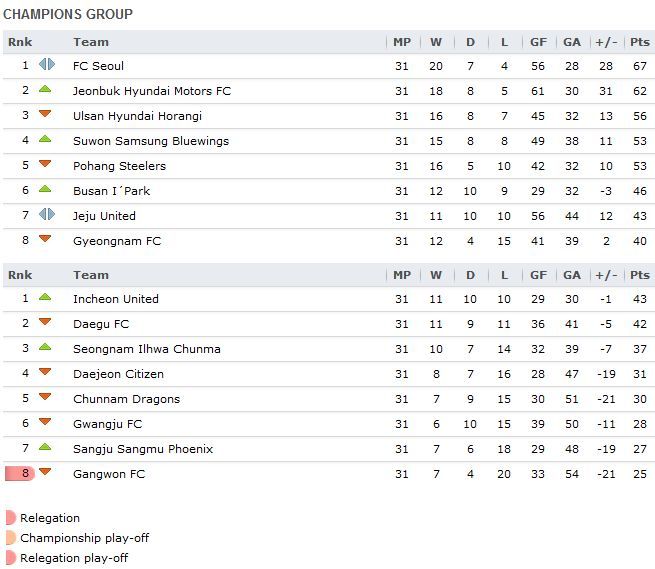Open the Daegu FC team link
This screenshot has width=655, height=569.
point(101,324)
